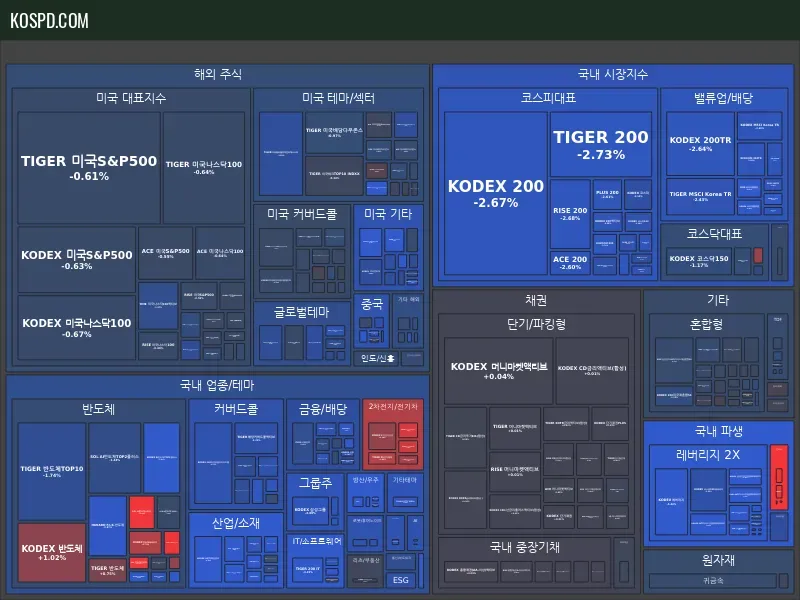Click the 기타 group header
The width and height of the screenshot is (800, 600).
click(718, 300)
